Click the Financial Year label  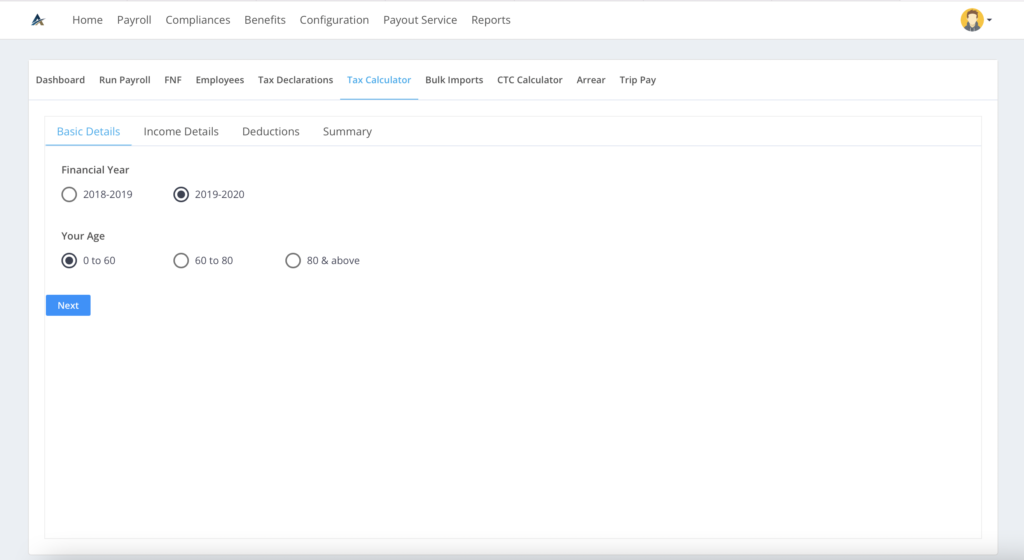tap(95, 170)
